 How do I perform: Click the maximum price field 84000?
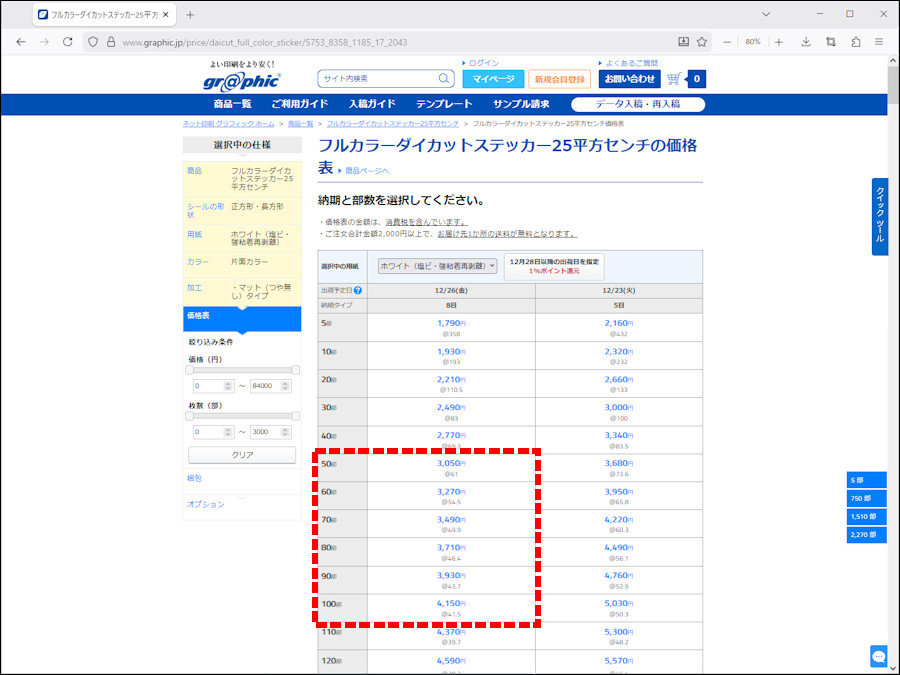pos(270,386)
